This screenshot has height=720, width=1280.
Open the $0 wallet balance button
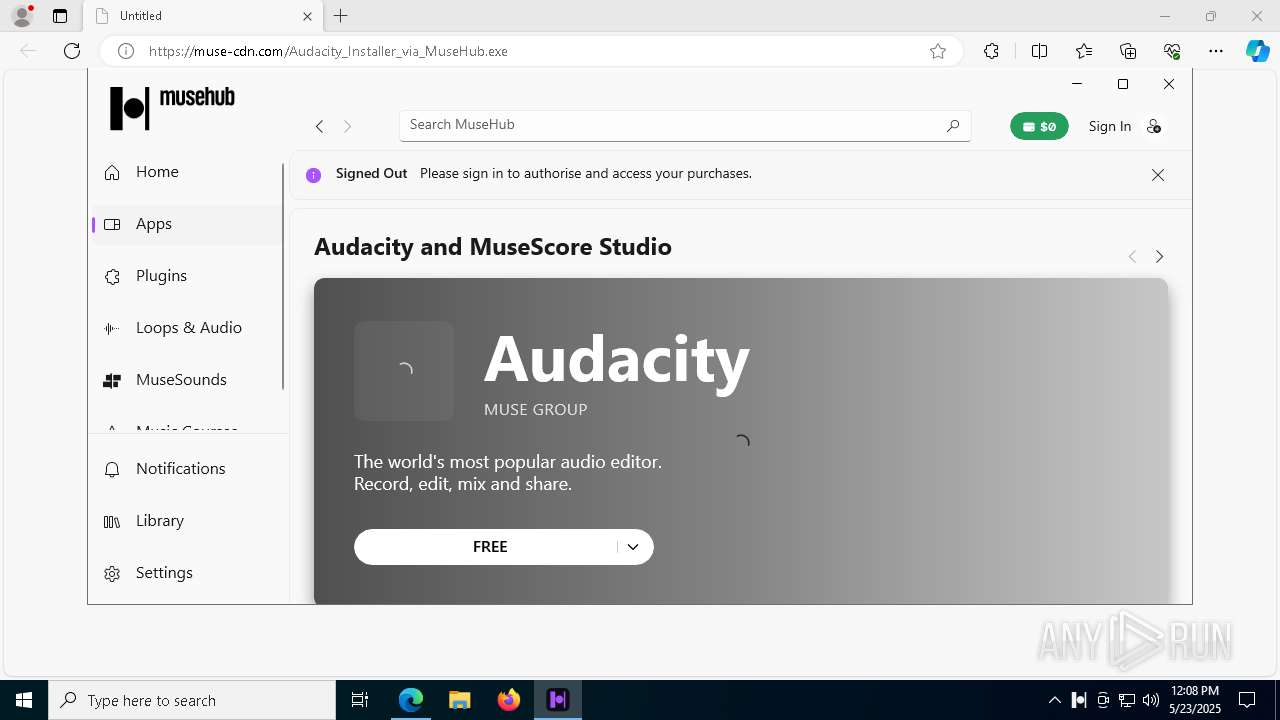click(x=1039, y=126)
